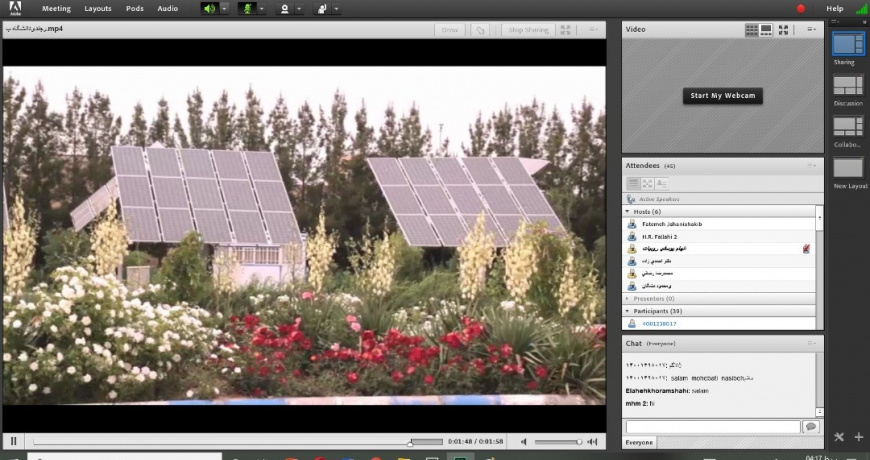This screenshot has height=460, width=870.
Task: Select the New Layout thumbnail
Action: point(848,168)
